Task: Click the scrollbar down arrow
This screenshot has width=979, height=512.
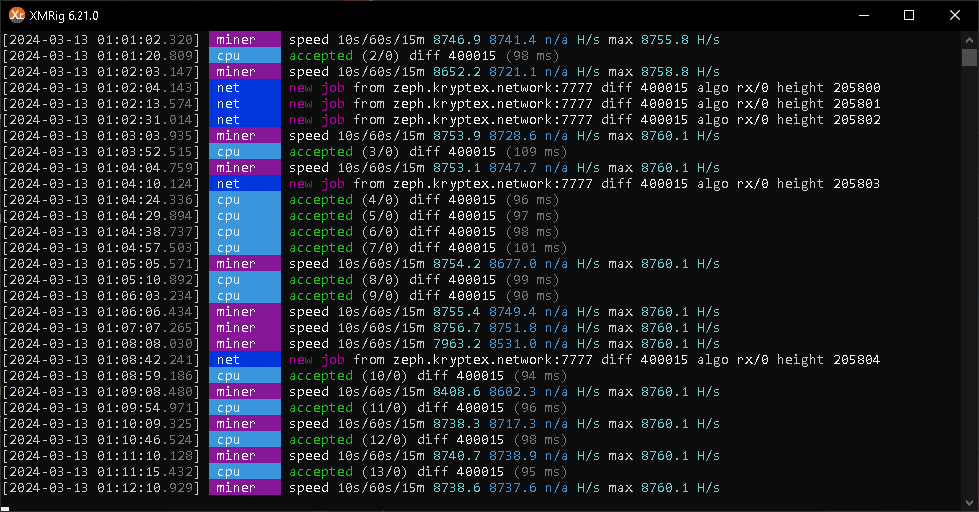Action: point(969,502)
